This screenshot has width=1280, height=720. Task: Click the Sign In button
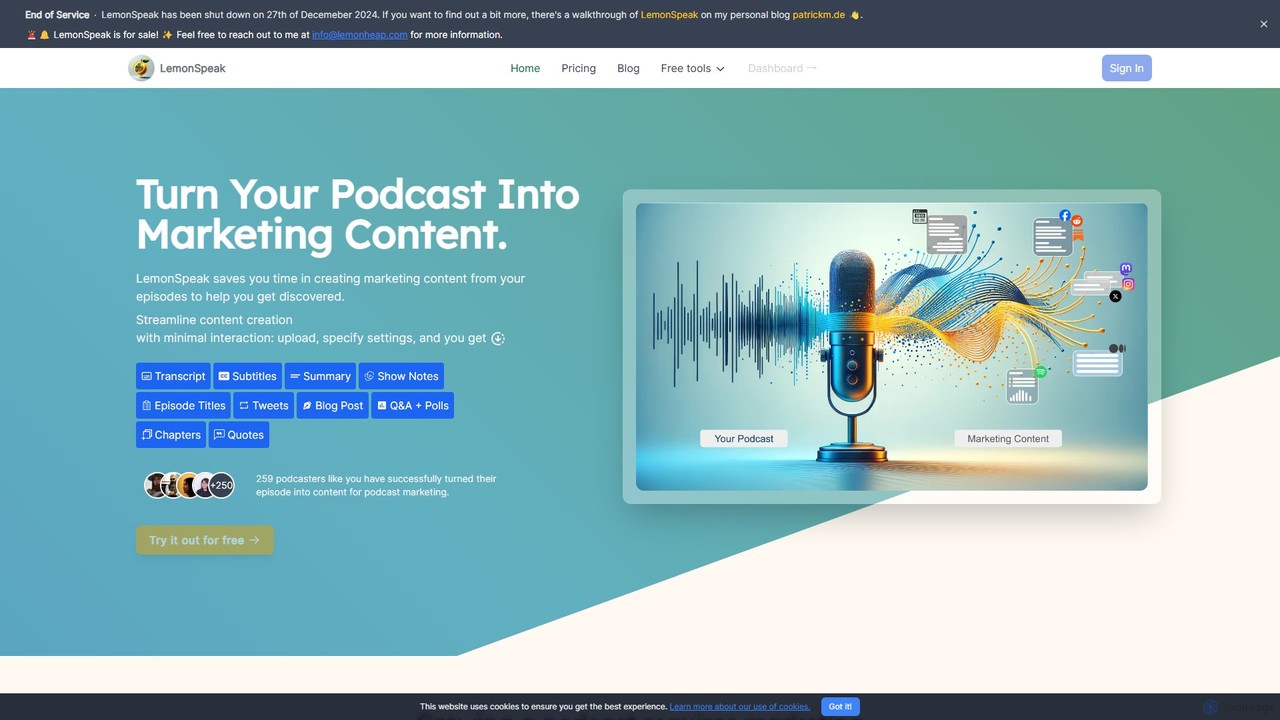1126,68
